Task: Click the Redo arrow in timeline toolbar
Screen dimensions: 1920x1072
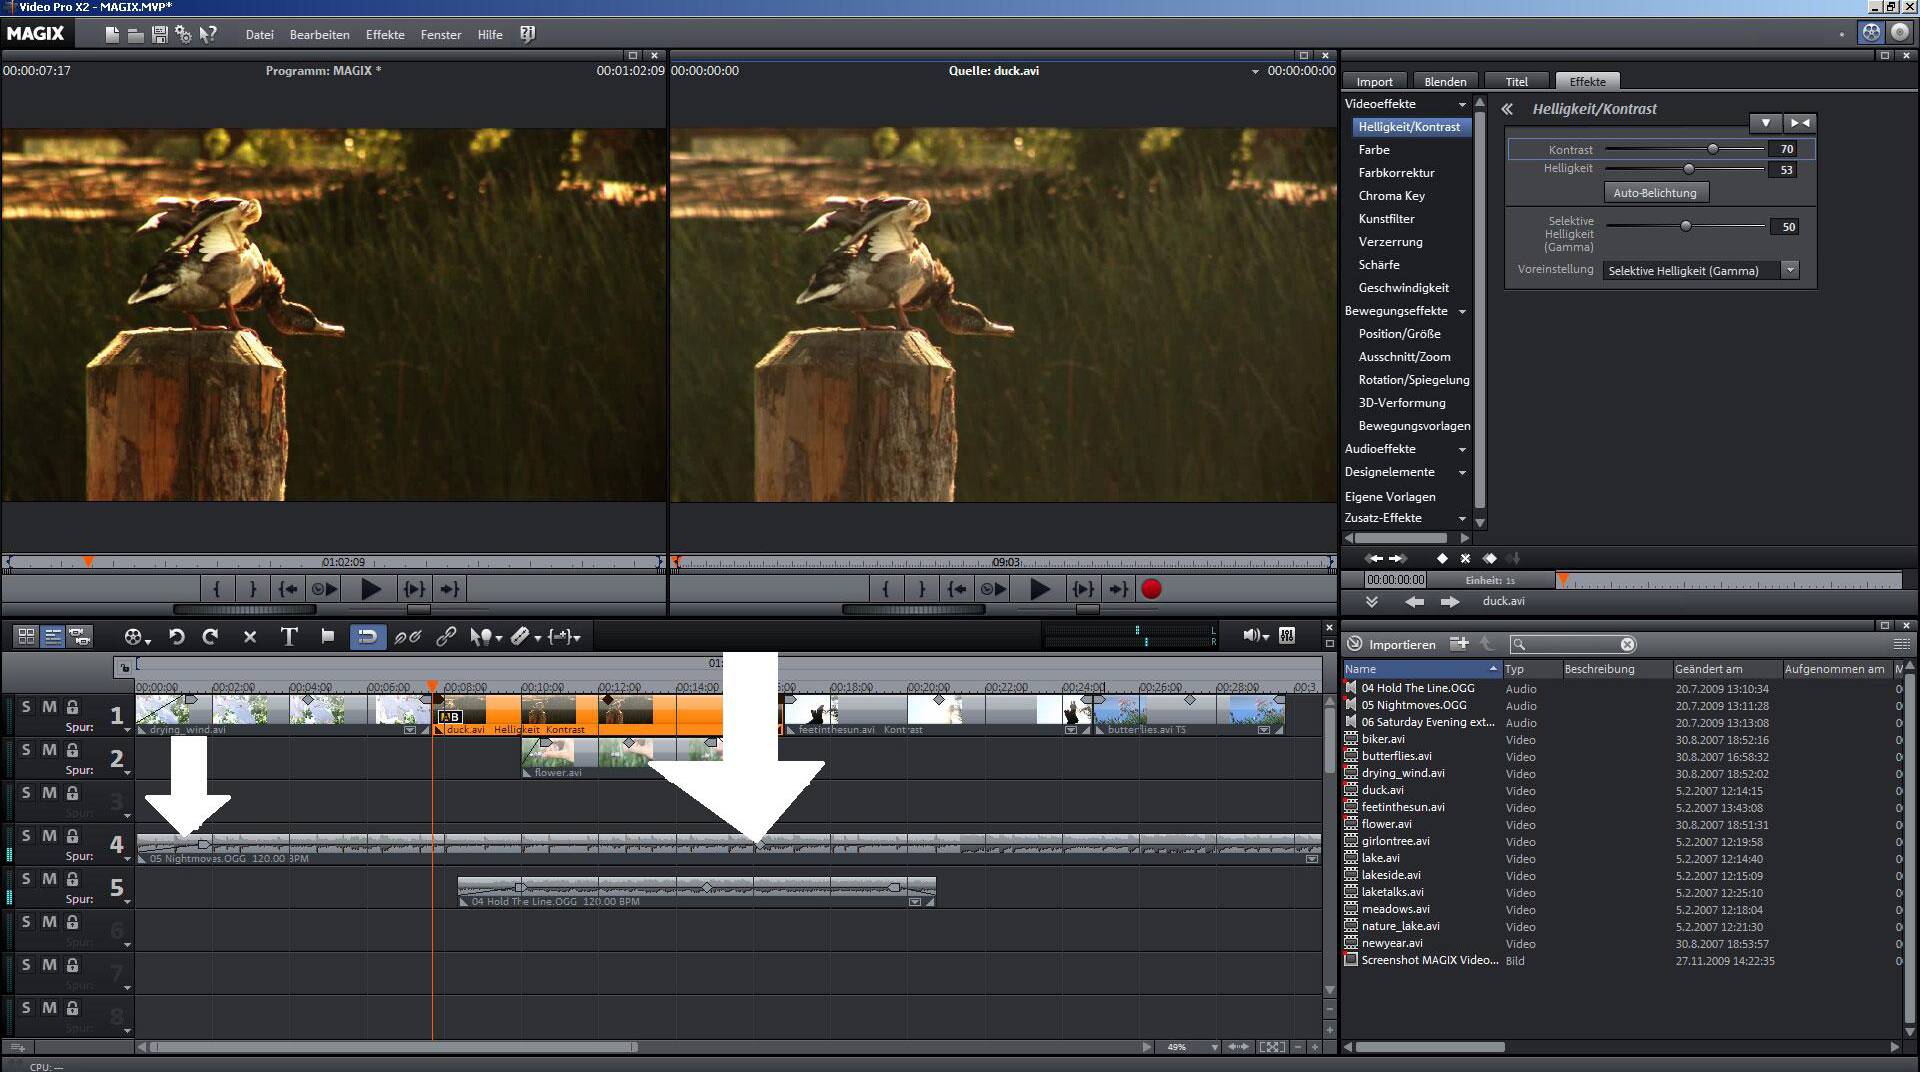Action: [x=210, y=637]
